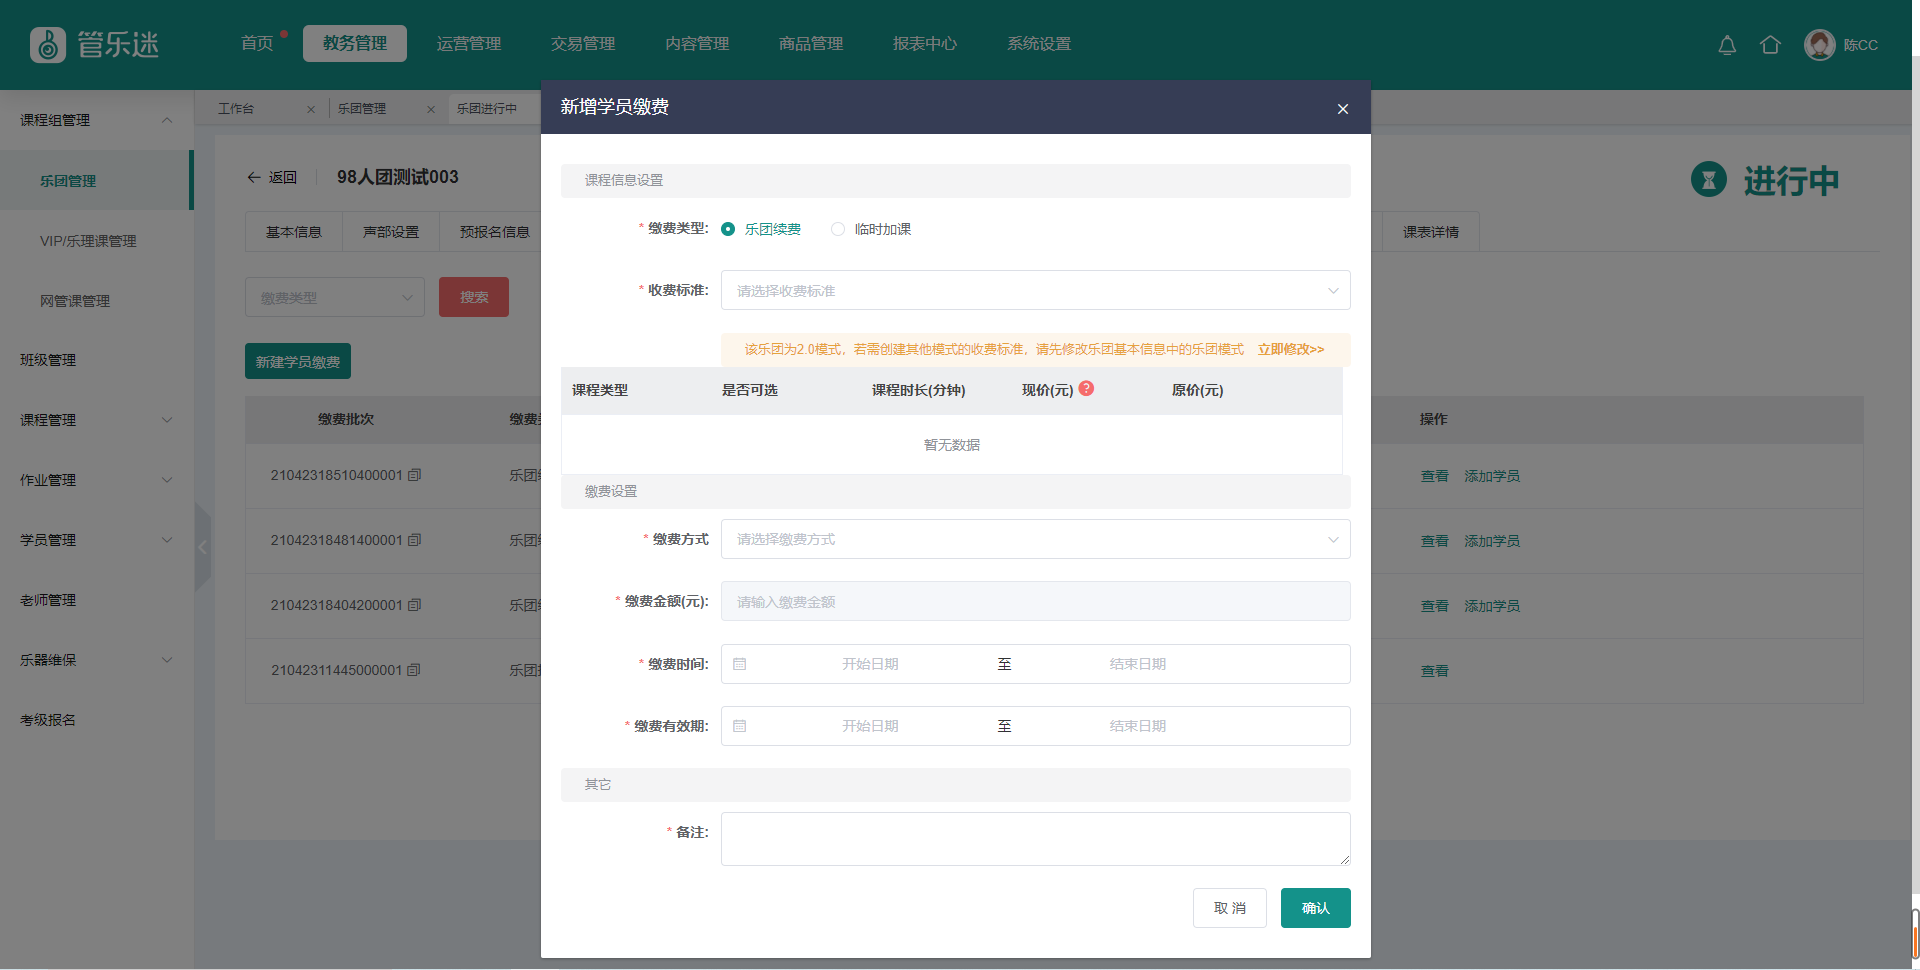Click the home icon in header

1770,45
